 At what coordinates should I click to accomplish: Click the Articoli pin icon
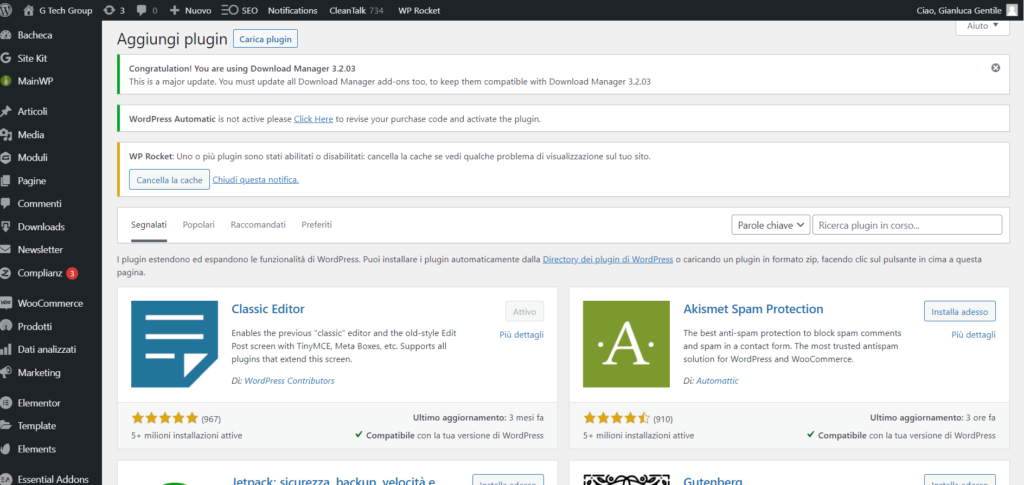click(x=6, y=112)
